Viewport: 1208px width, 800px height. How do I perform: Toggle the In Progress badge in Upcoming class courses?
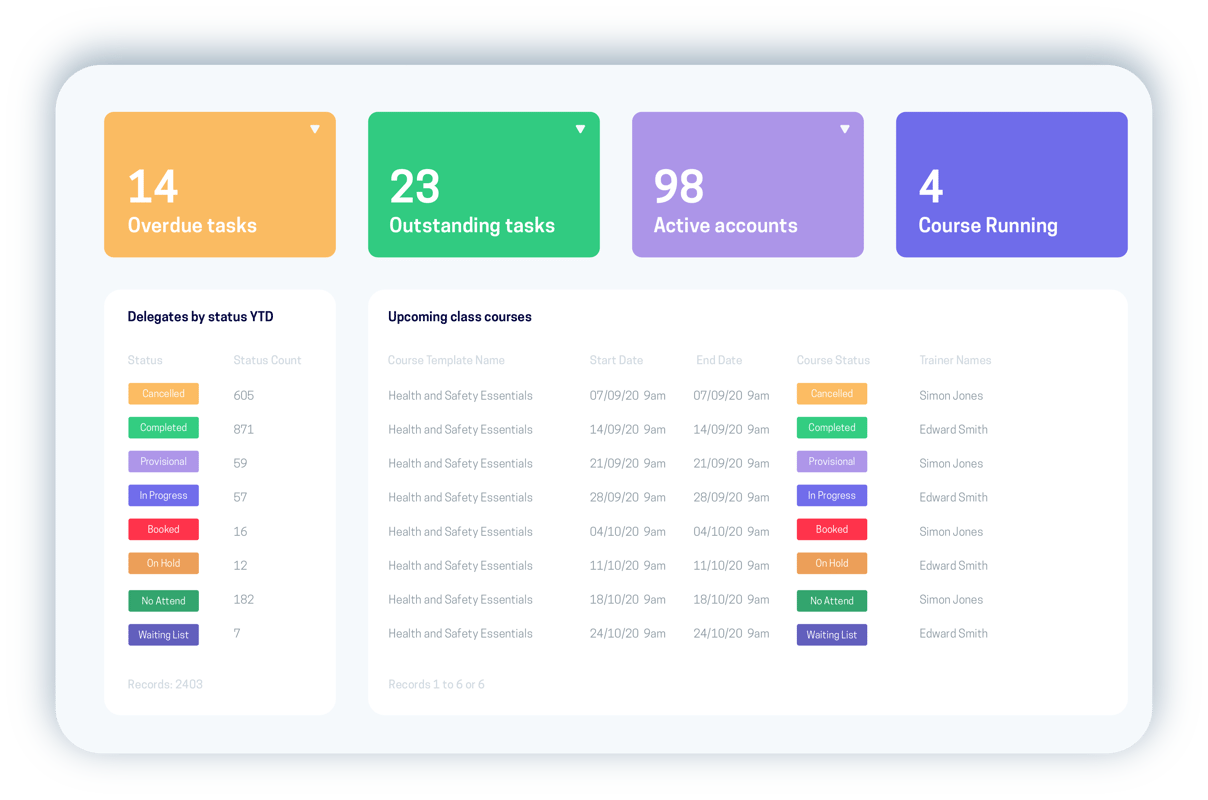[x=831, y=495]
